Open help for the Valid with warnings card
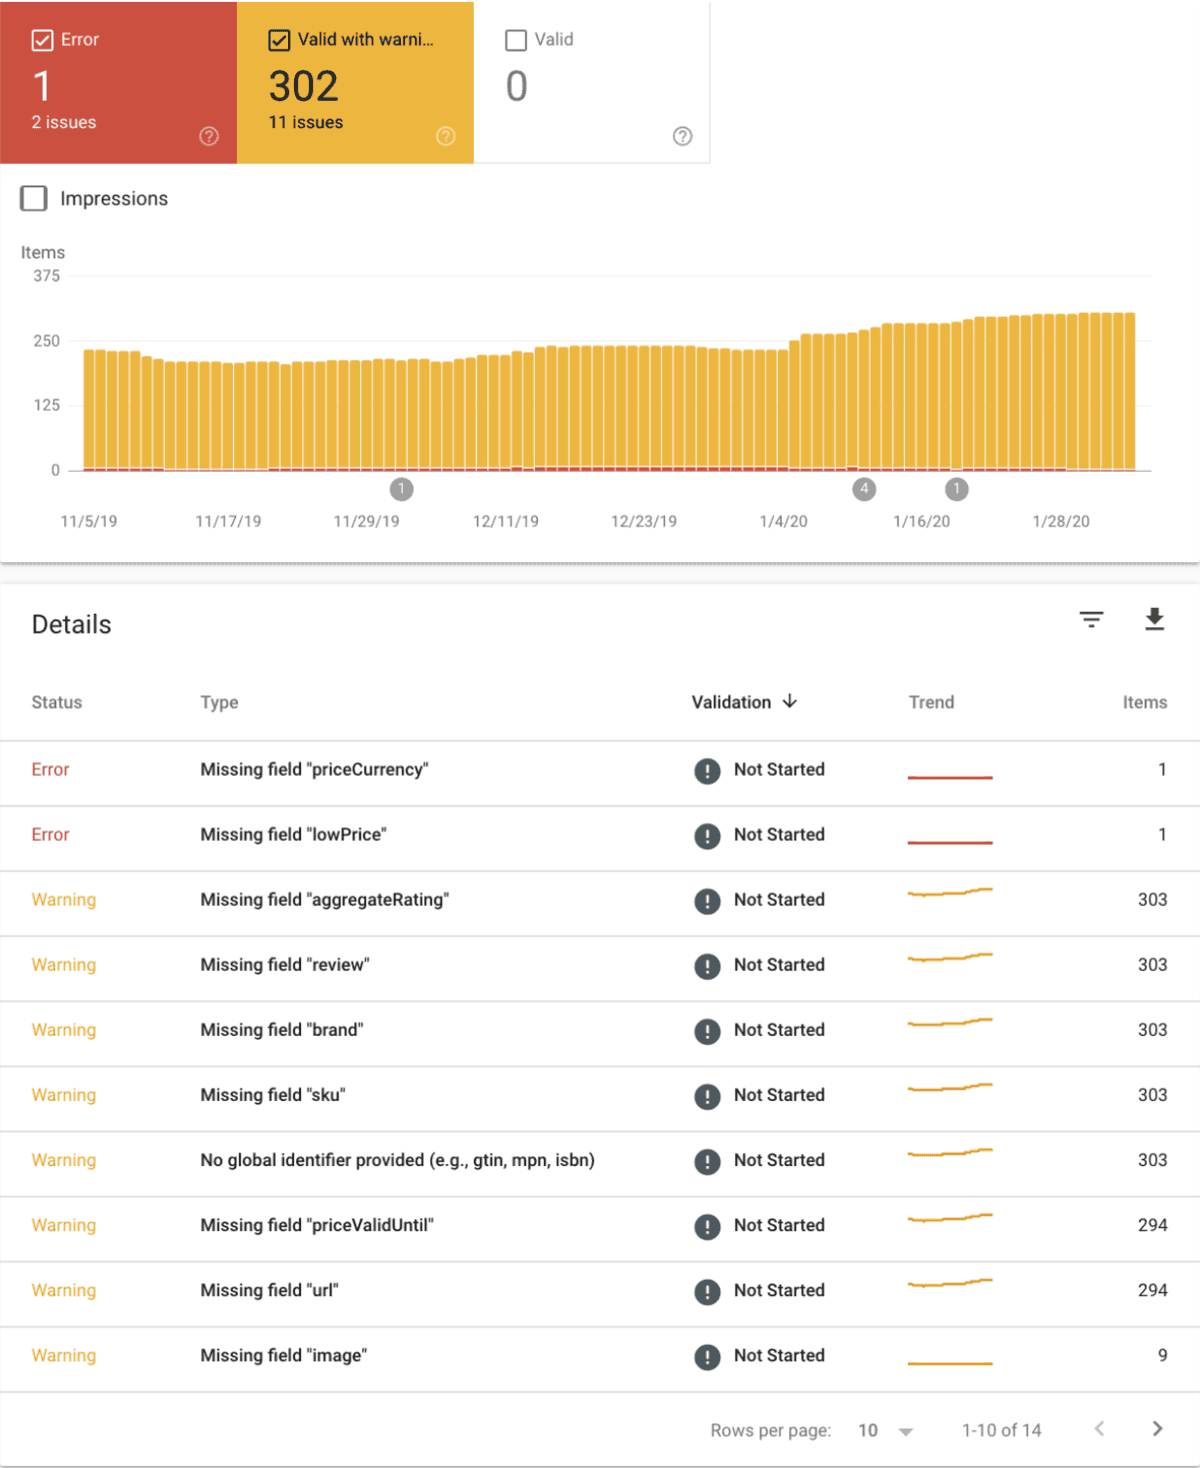The width and height of the screenshot is (1200, 1468). click(x=446, y=136)
